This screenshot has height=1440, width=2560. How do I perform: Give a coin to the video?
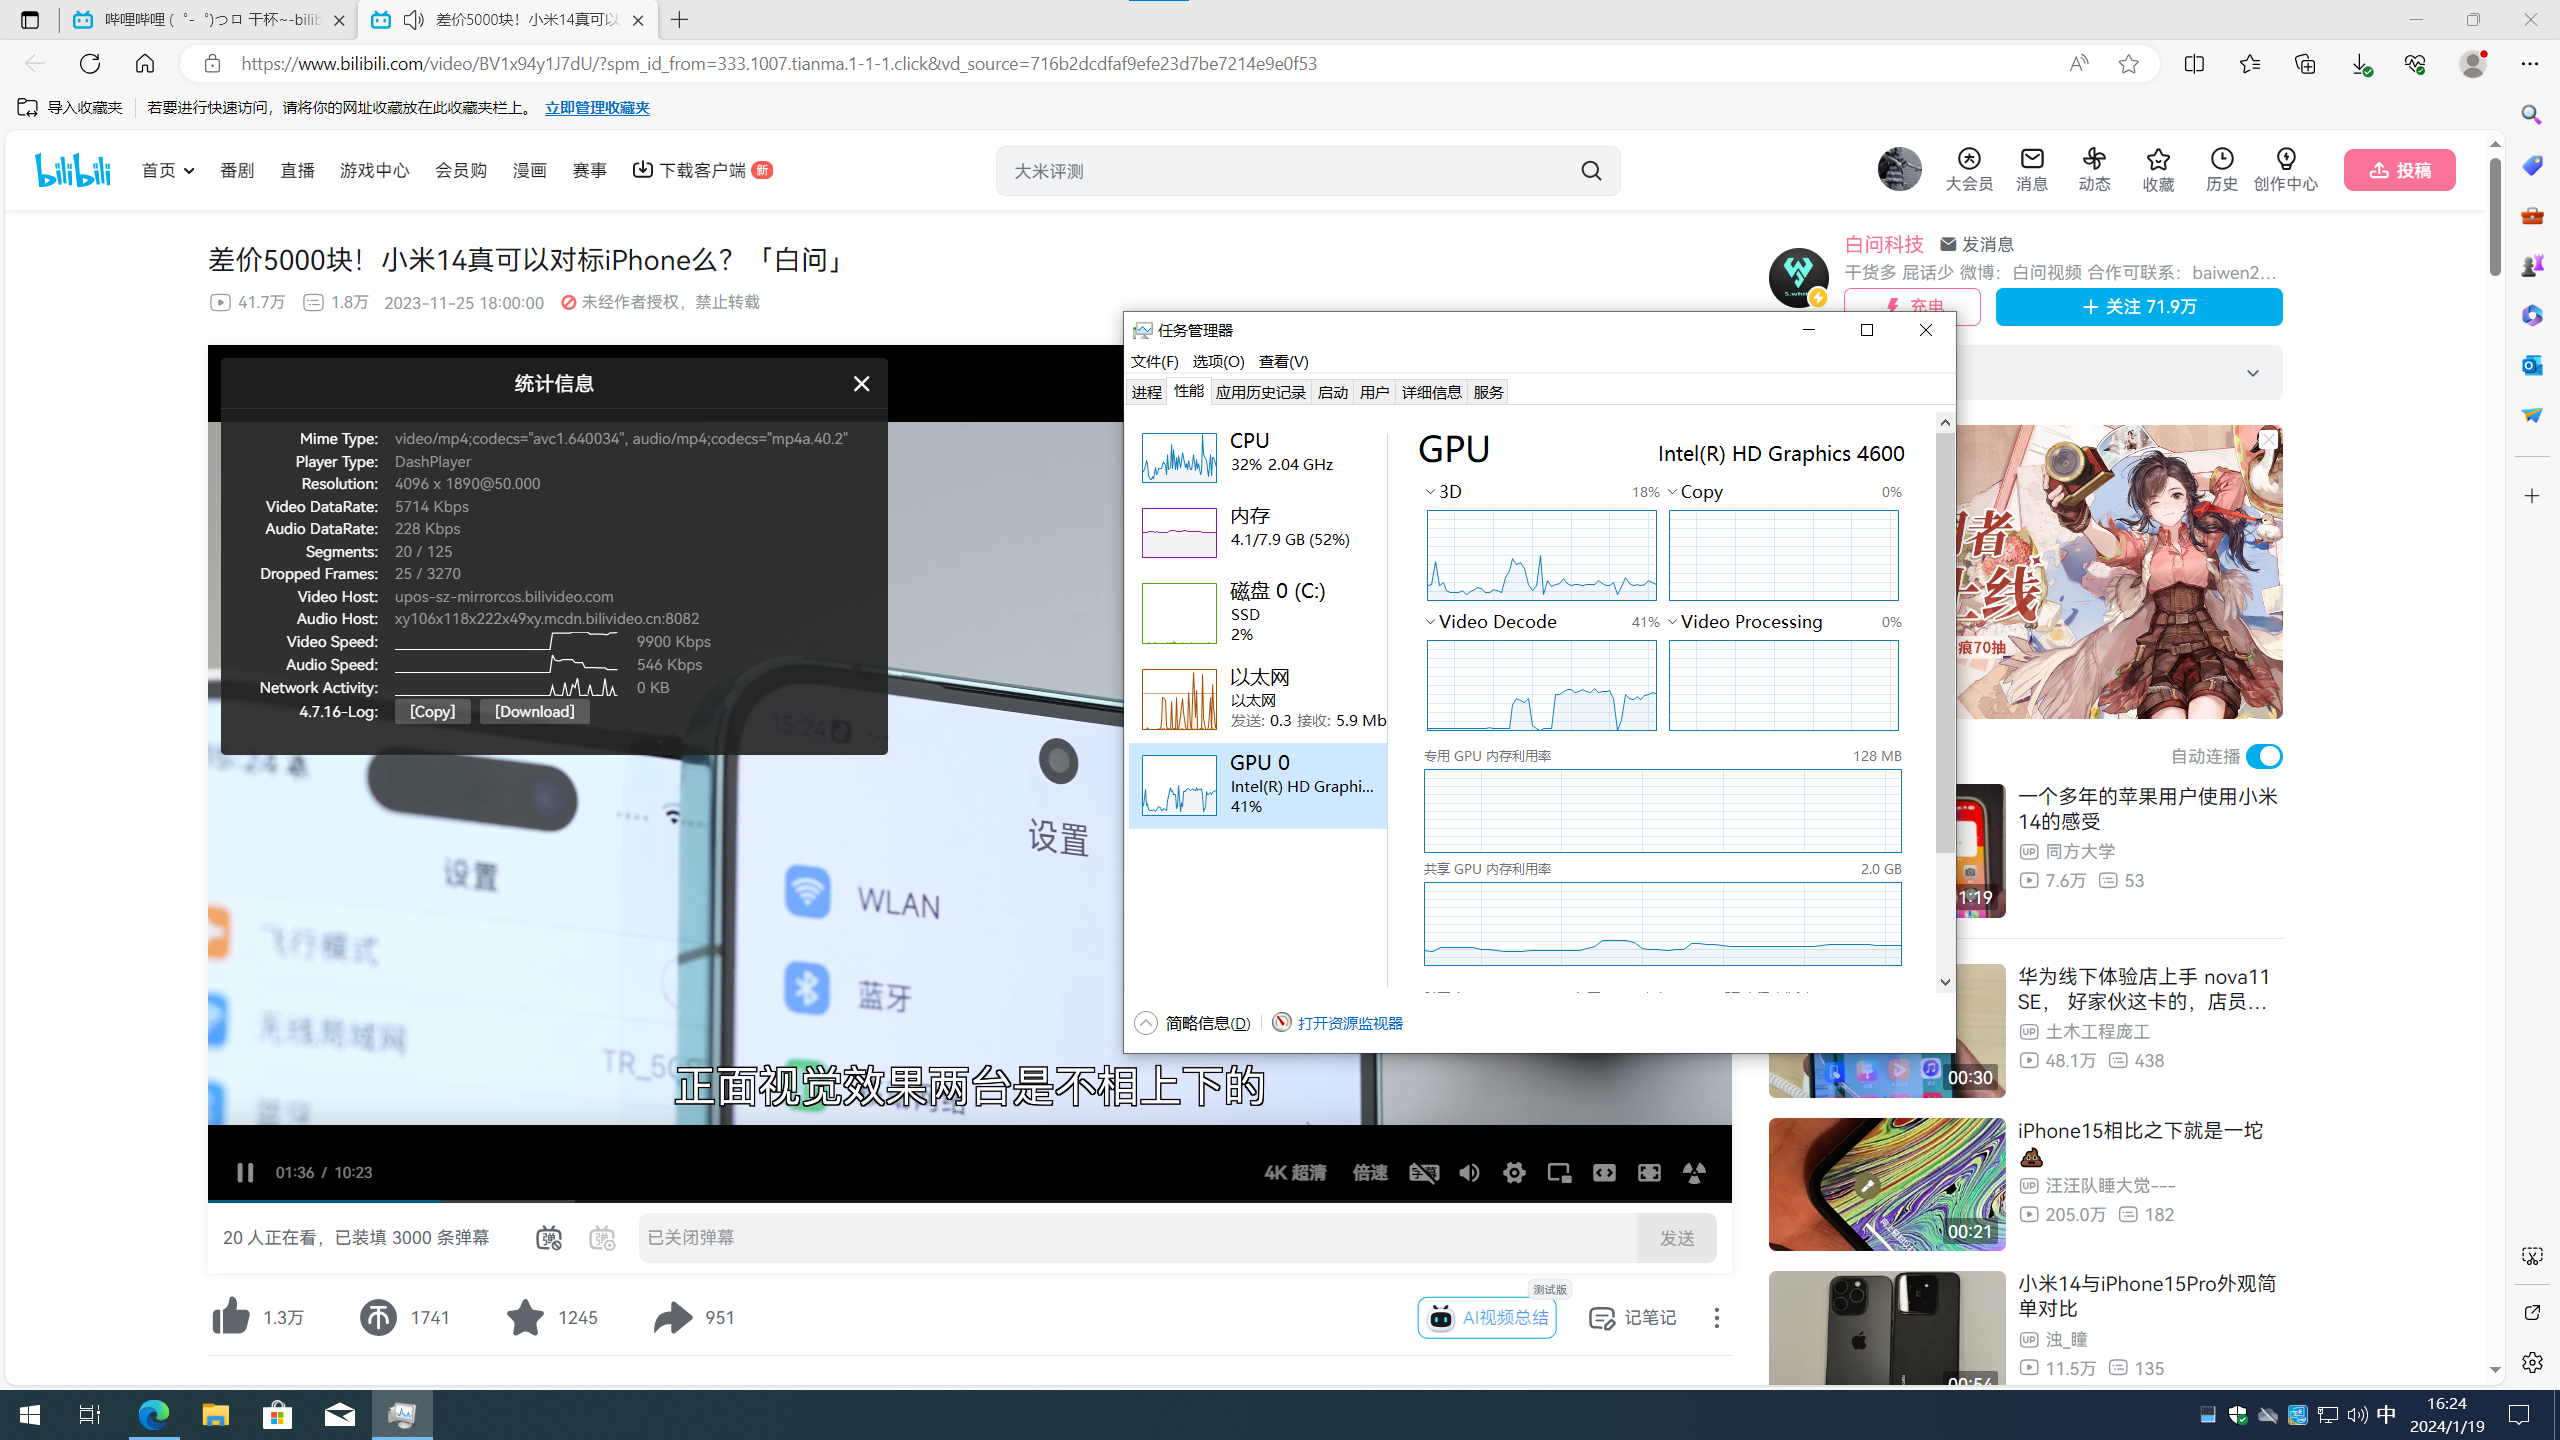pyautogui.click(x=378, y=1317)
